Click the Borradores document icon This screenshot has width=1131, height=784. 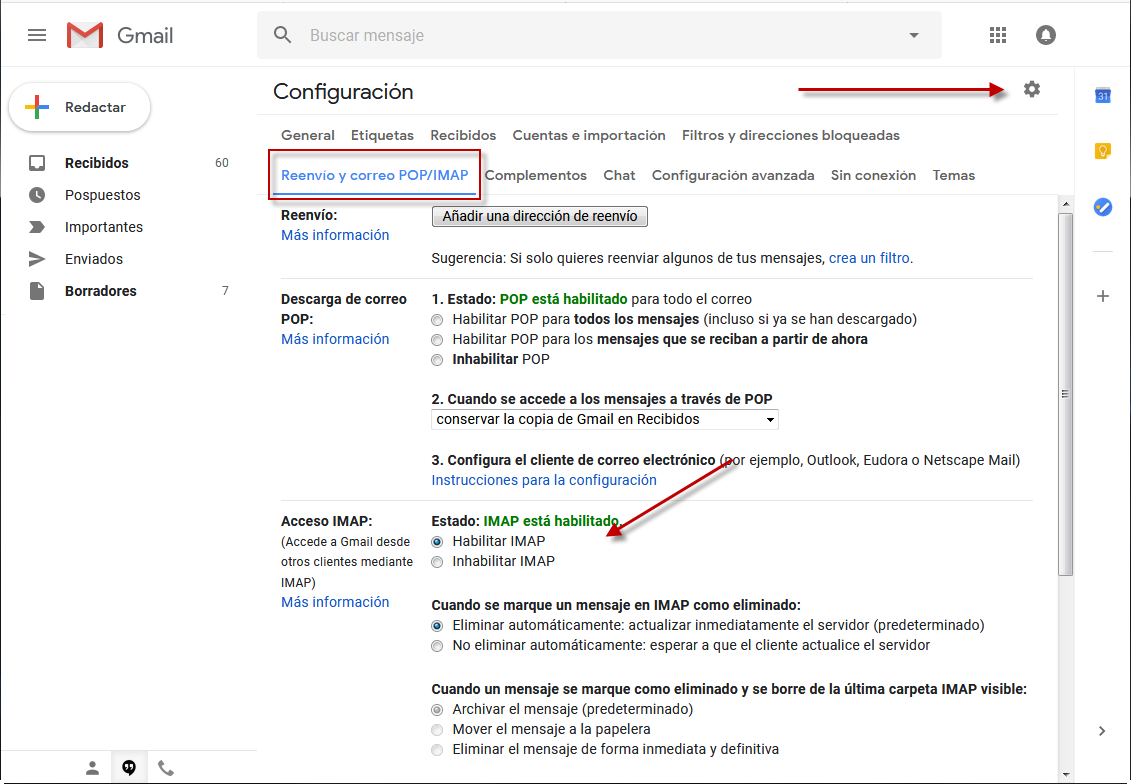tap(37, 291)
